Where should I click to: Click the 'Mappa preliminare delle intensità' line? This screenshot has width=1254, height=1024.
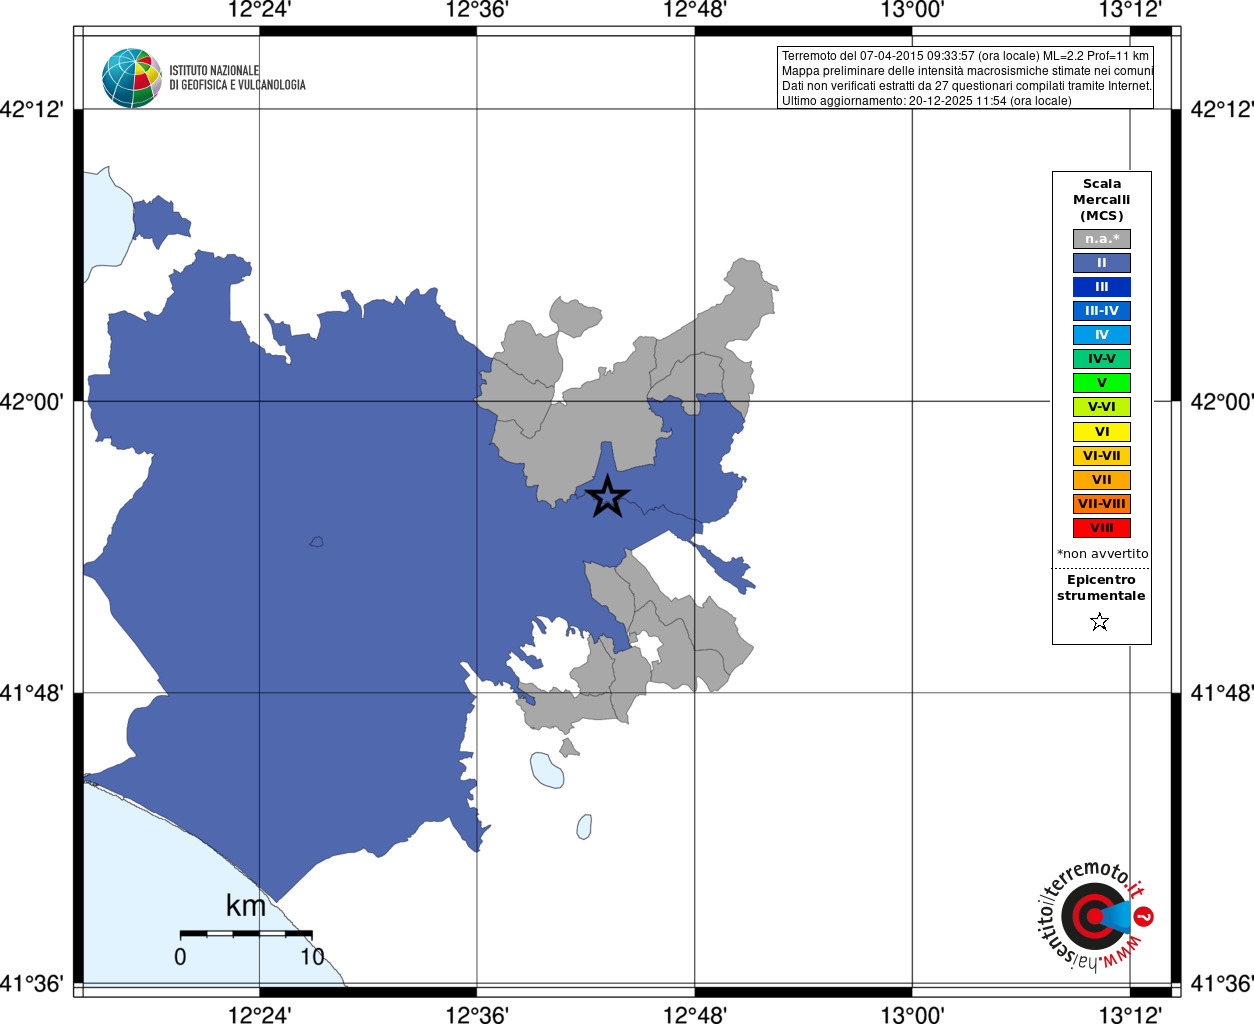coord(967,71)
